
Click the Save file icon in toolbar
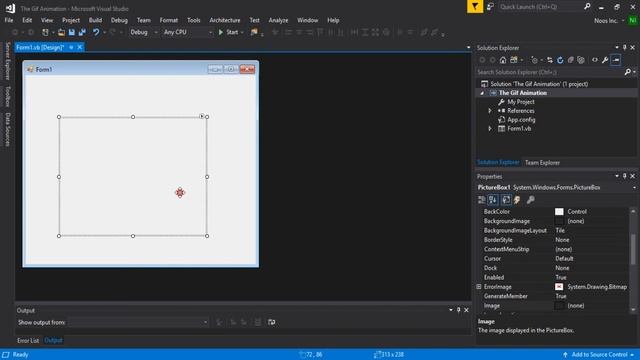click(x=72, y=32)
